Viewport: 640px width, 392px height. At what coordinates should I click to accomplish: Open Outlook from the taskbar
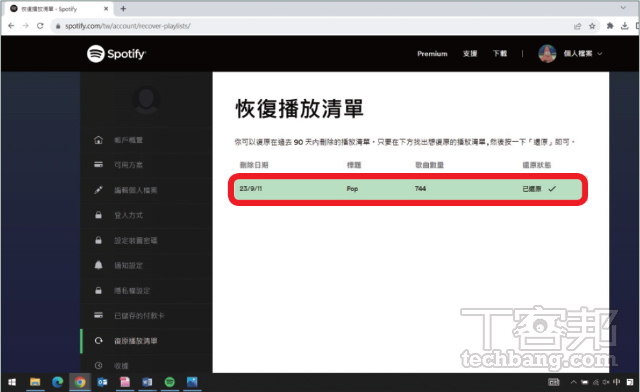point(102,382)
